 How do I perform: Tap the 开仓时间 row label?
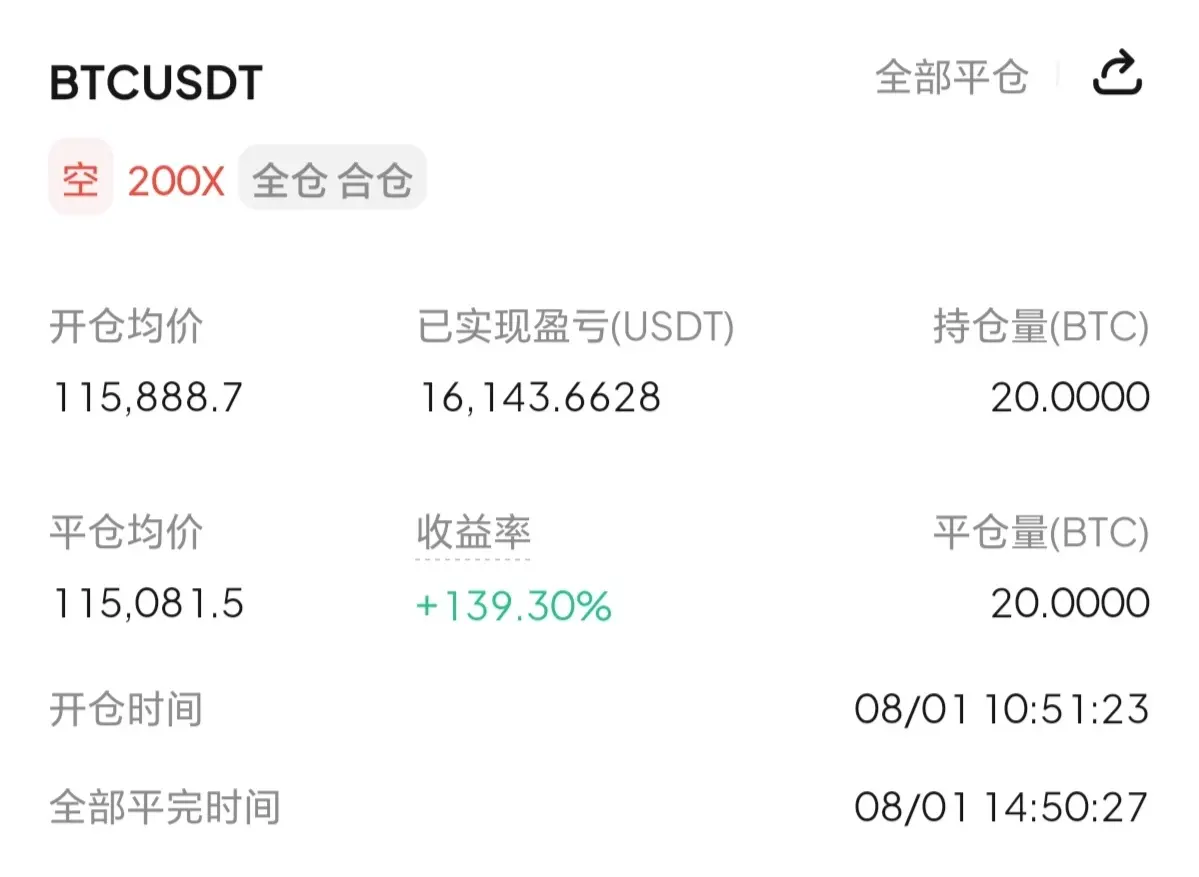(126, 709)
